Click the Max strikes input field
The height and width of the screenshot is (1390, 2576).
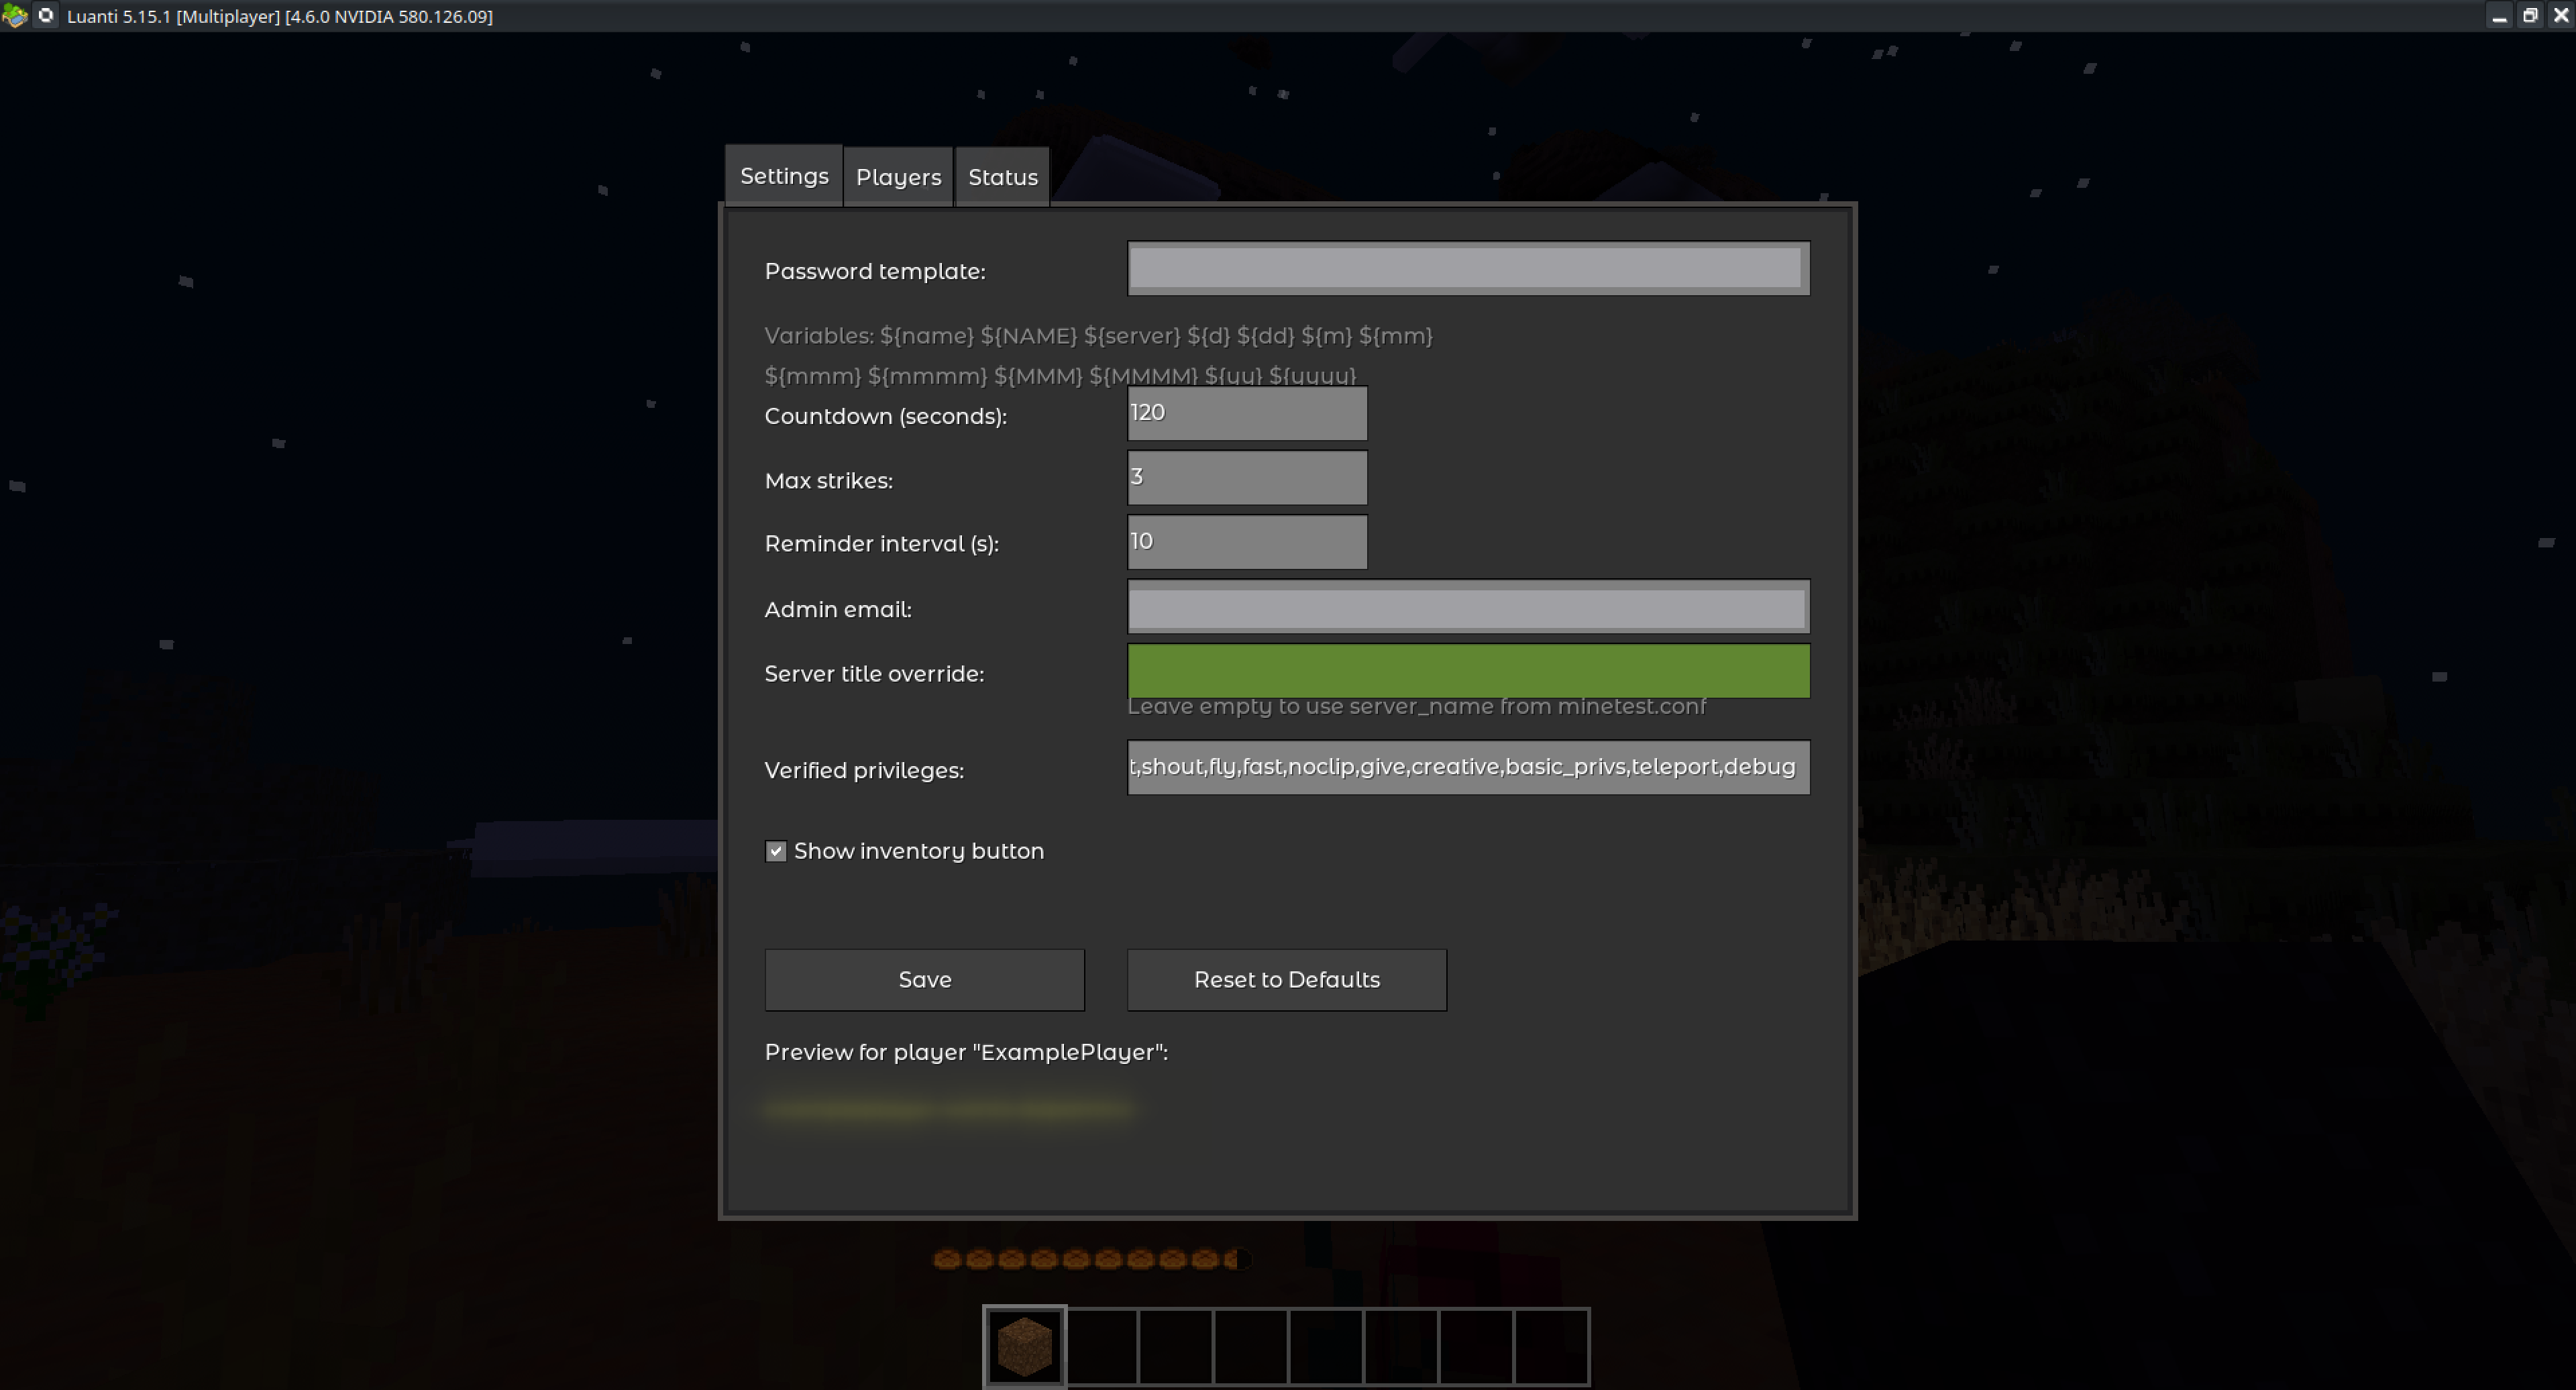[1246, 477]
